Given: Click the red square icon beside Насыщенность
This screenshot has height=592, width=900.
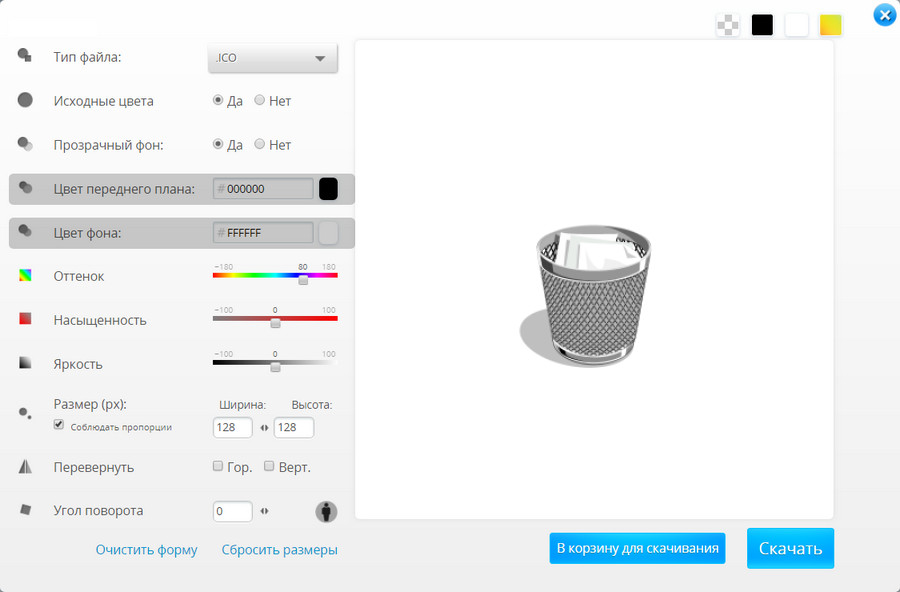Looking at the screenshot, I should pos(25,318).
